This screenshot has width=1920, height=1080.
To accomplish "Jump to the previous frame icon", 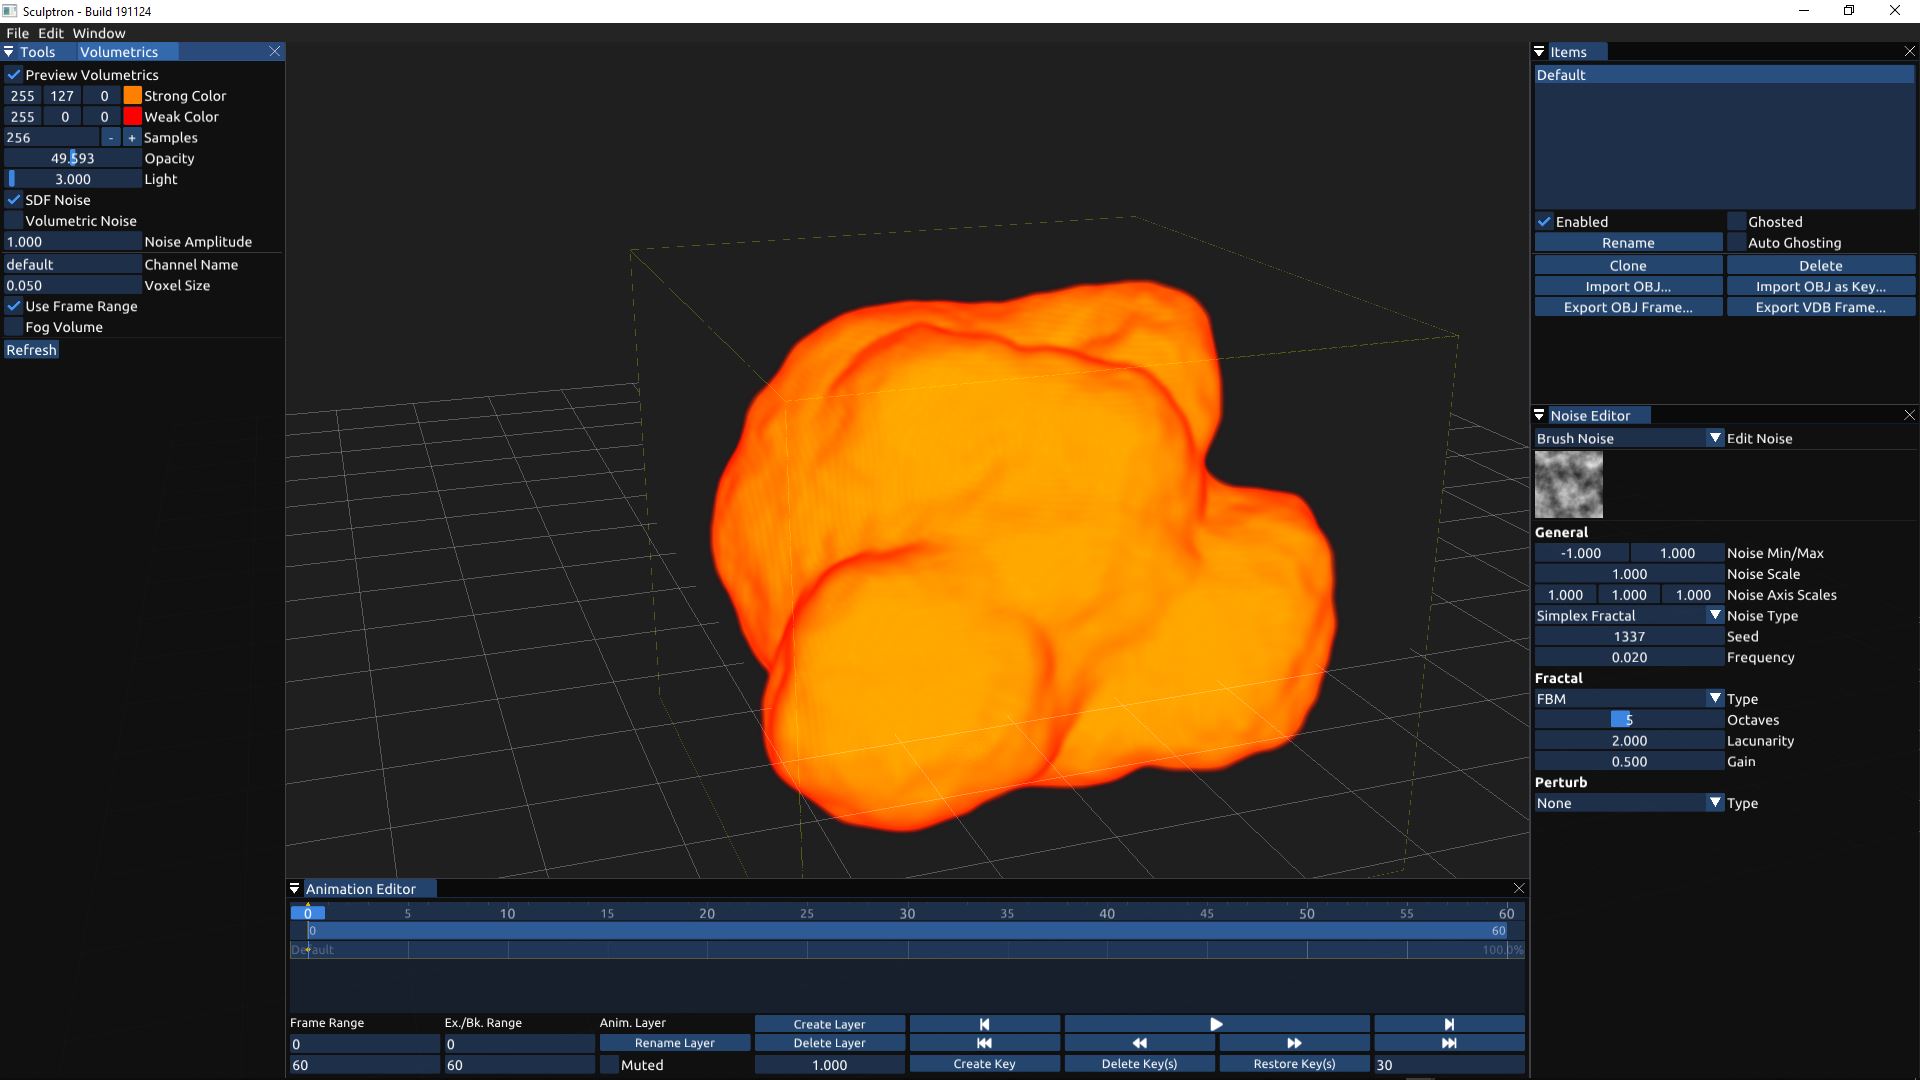I will 984,1024.
